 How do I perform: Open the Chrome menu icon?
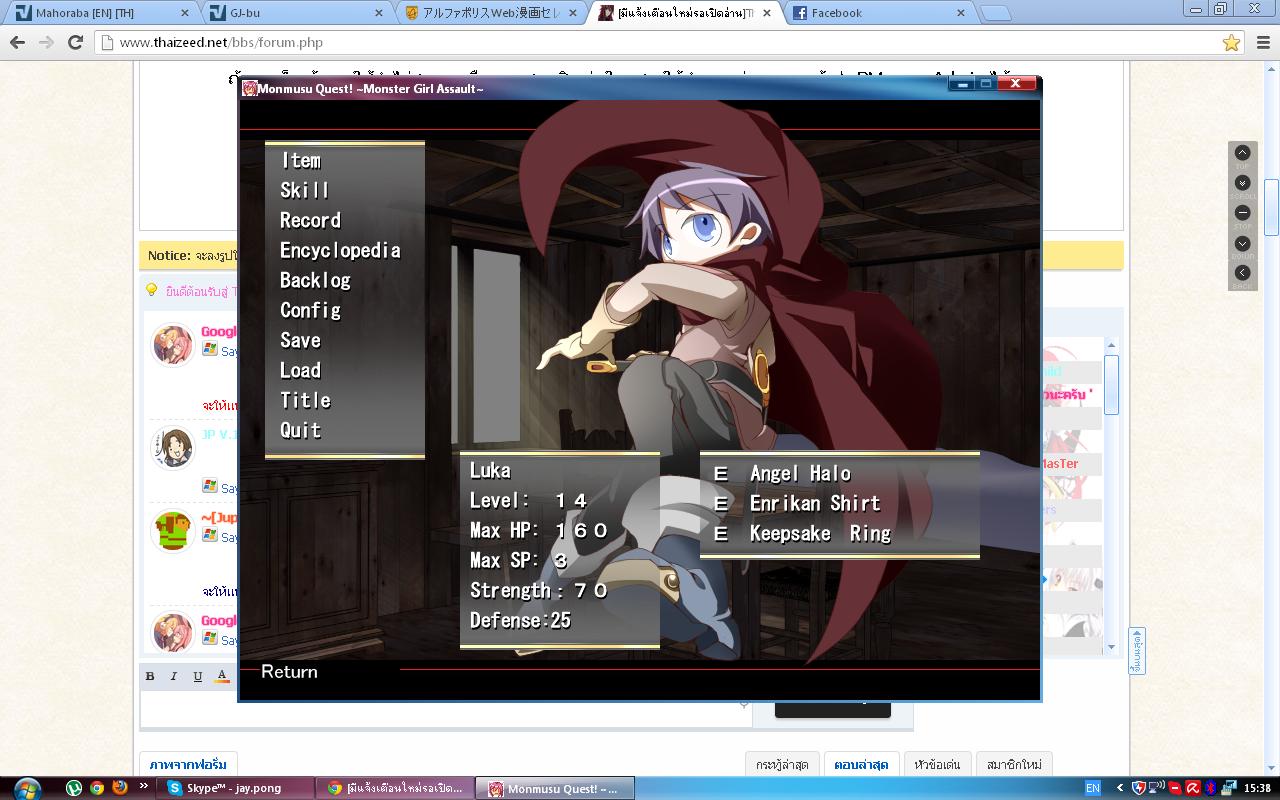(1261, 42)
